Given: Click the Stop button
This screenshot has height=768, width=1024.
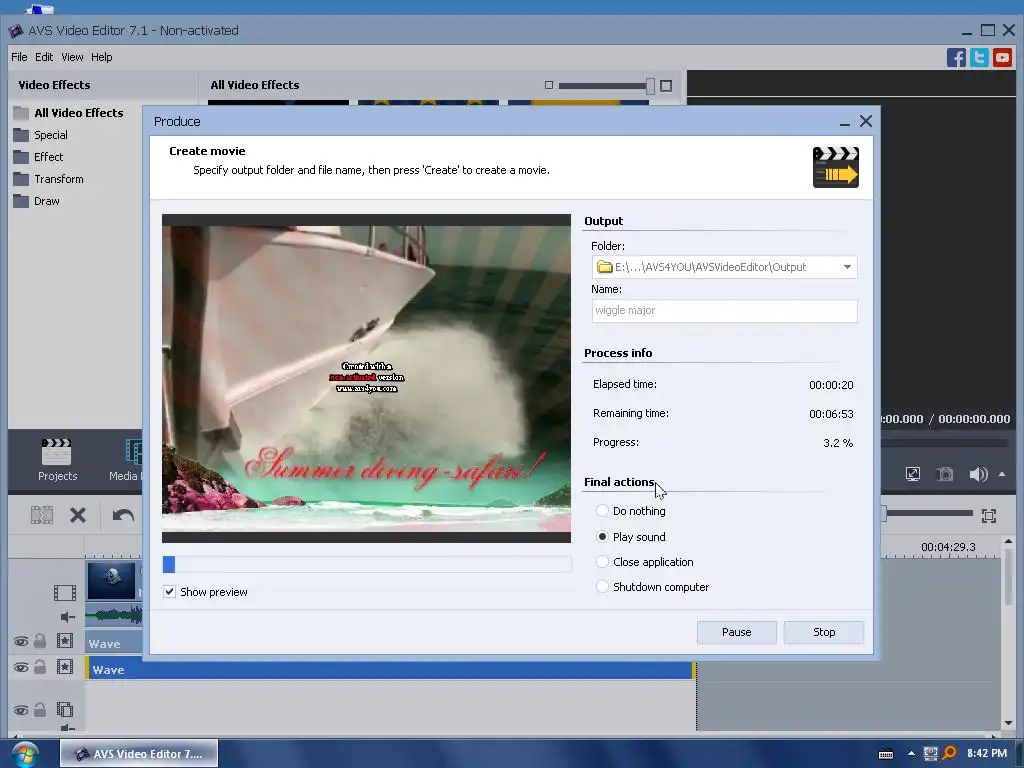Looking at the screenshot, I should point(824,632).
